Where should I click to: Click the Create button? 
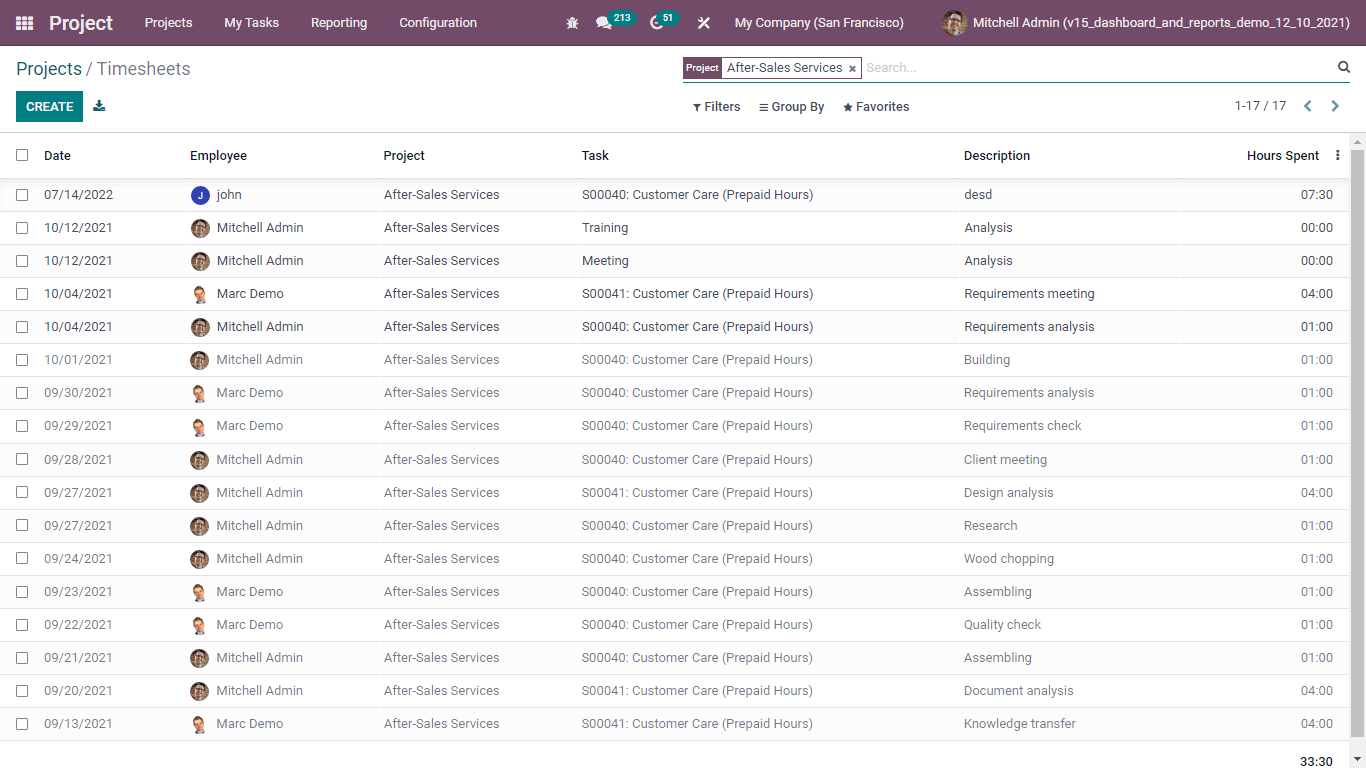coord(49,106)
